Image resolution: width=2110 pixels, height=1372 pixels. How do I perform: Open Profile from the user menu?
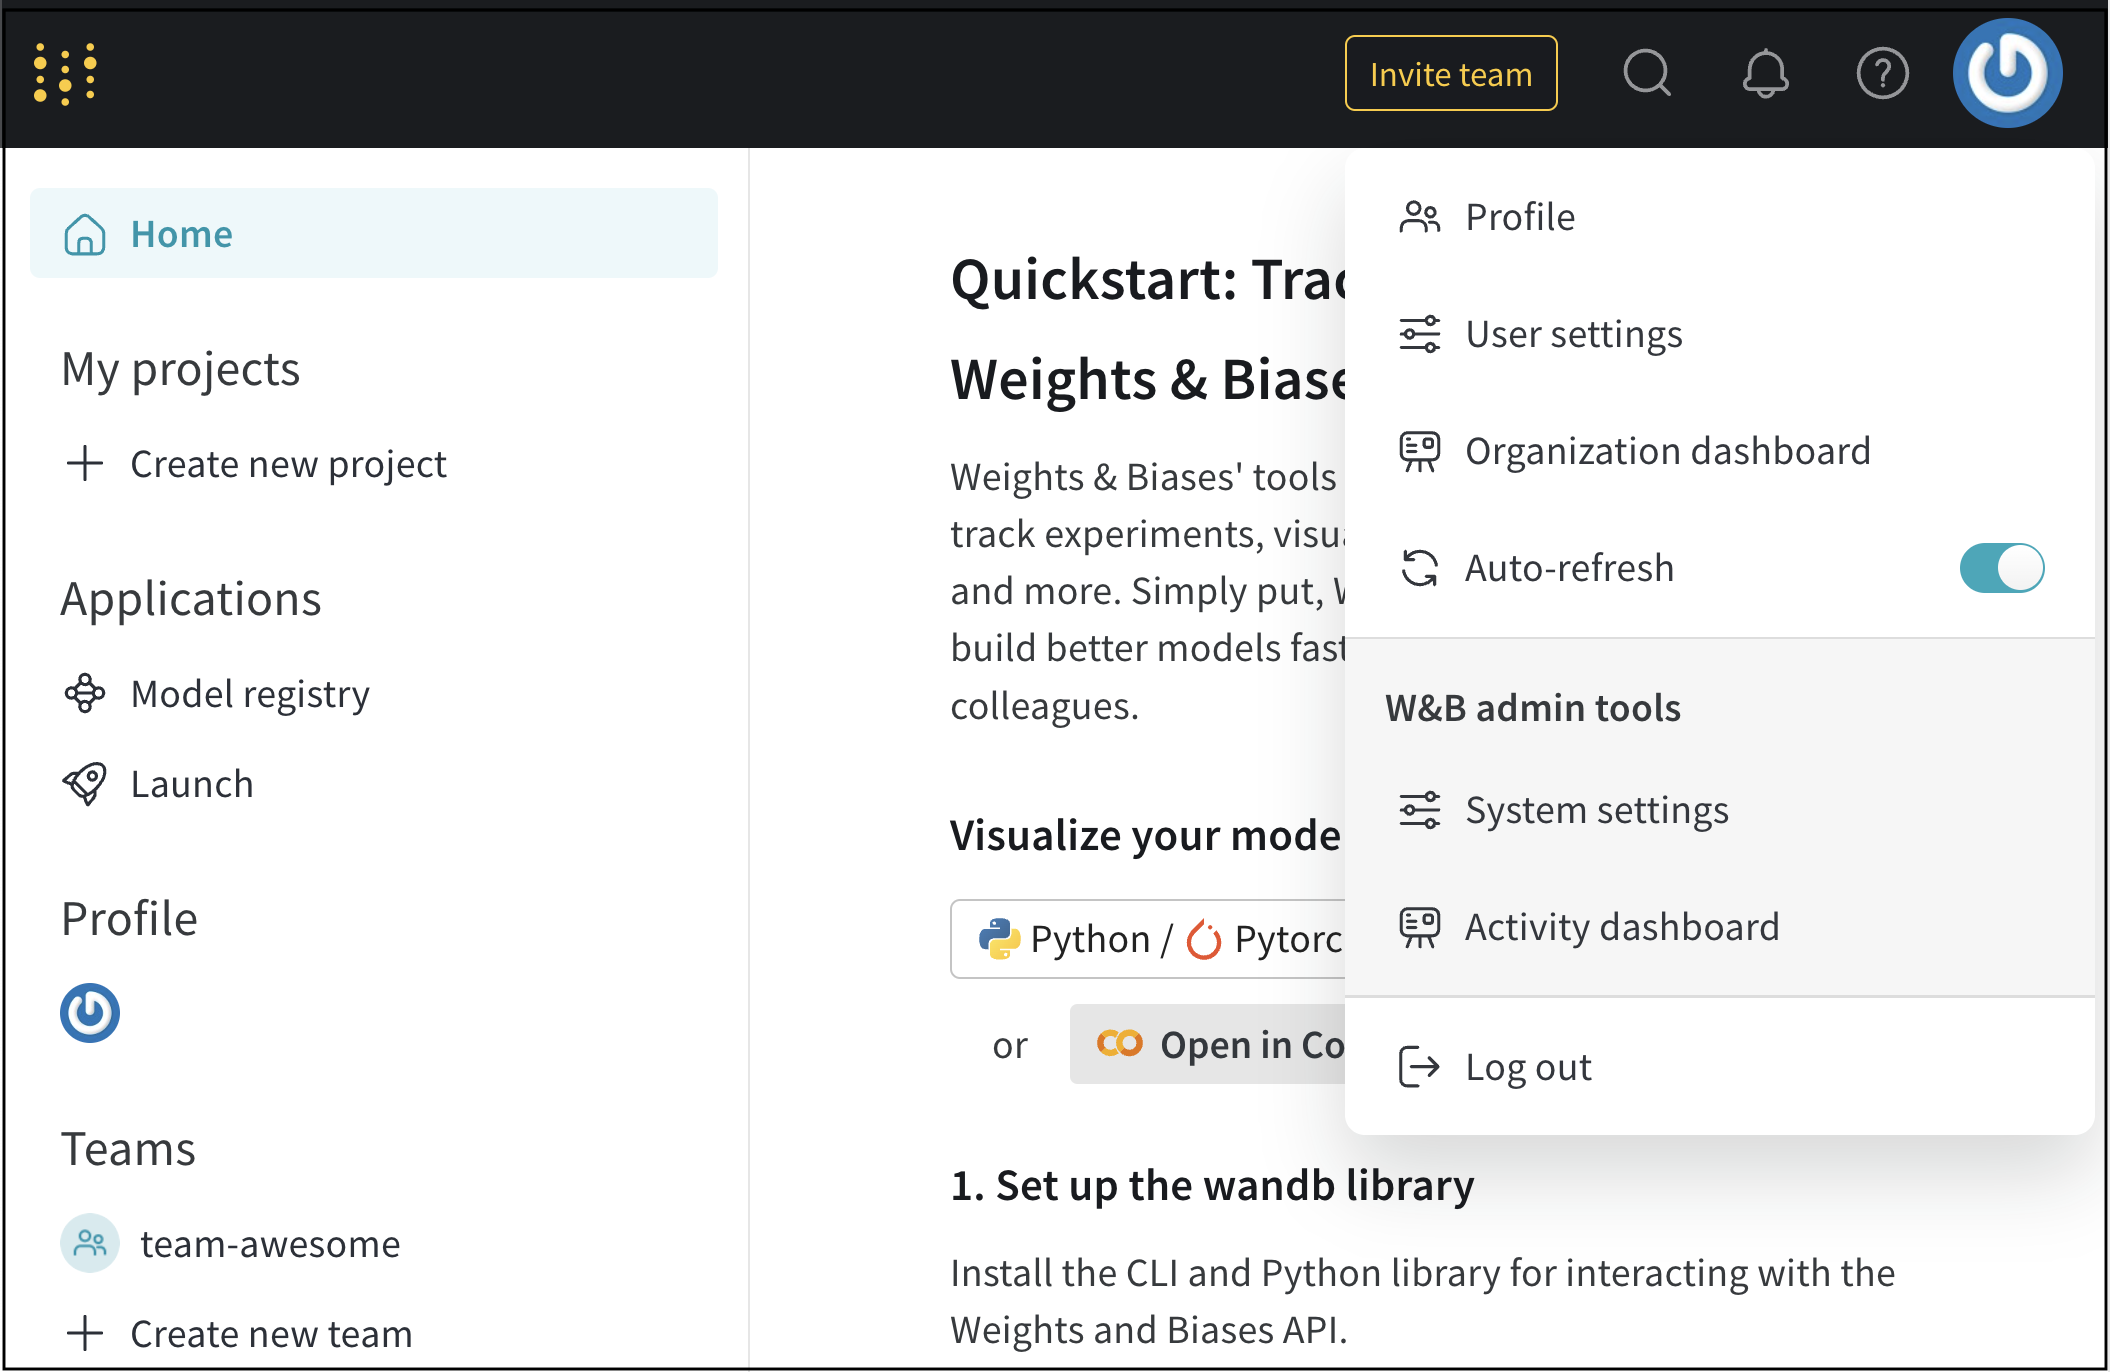[1519, 217]
